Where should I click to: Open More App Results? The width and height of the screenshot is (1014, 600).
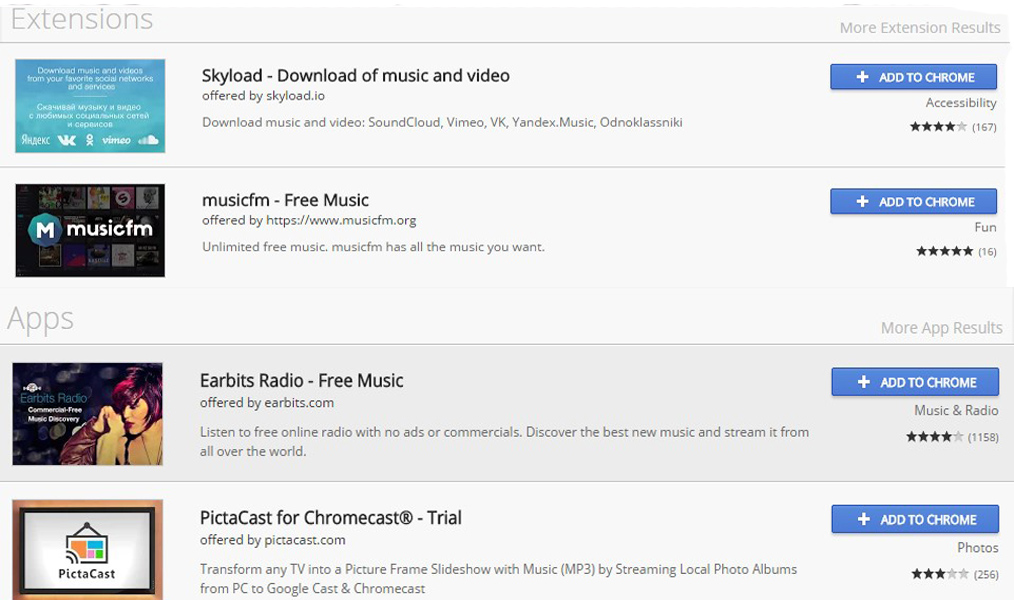(941, 327)
